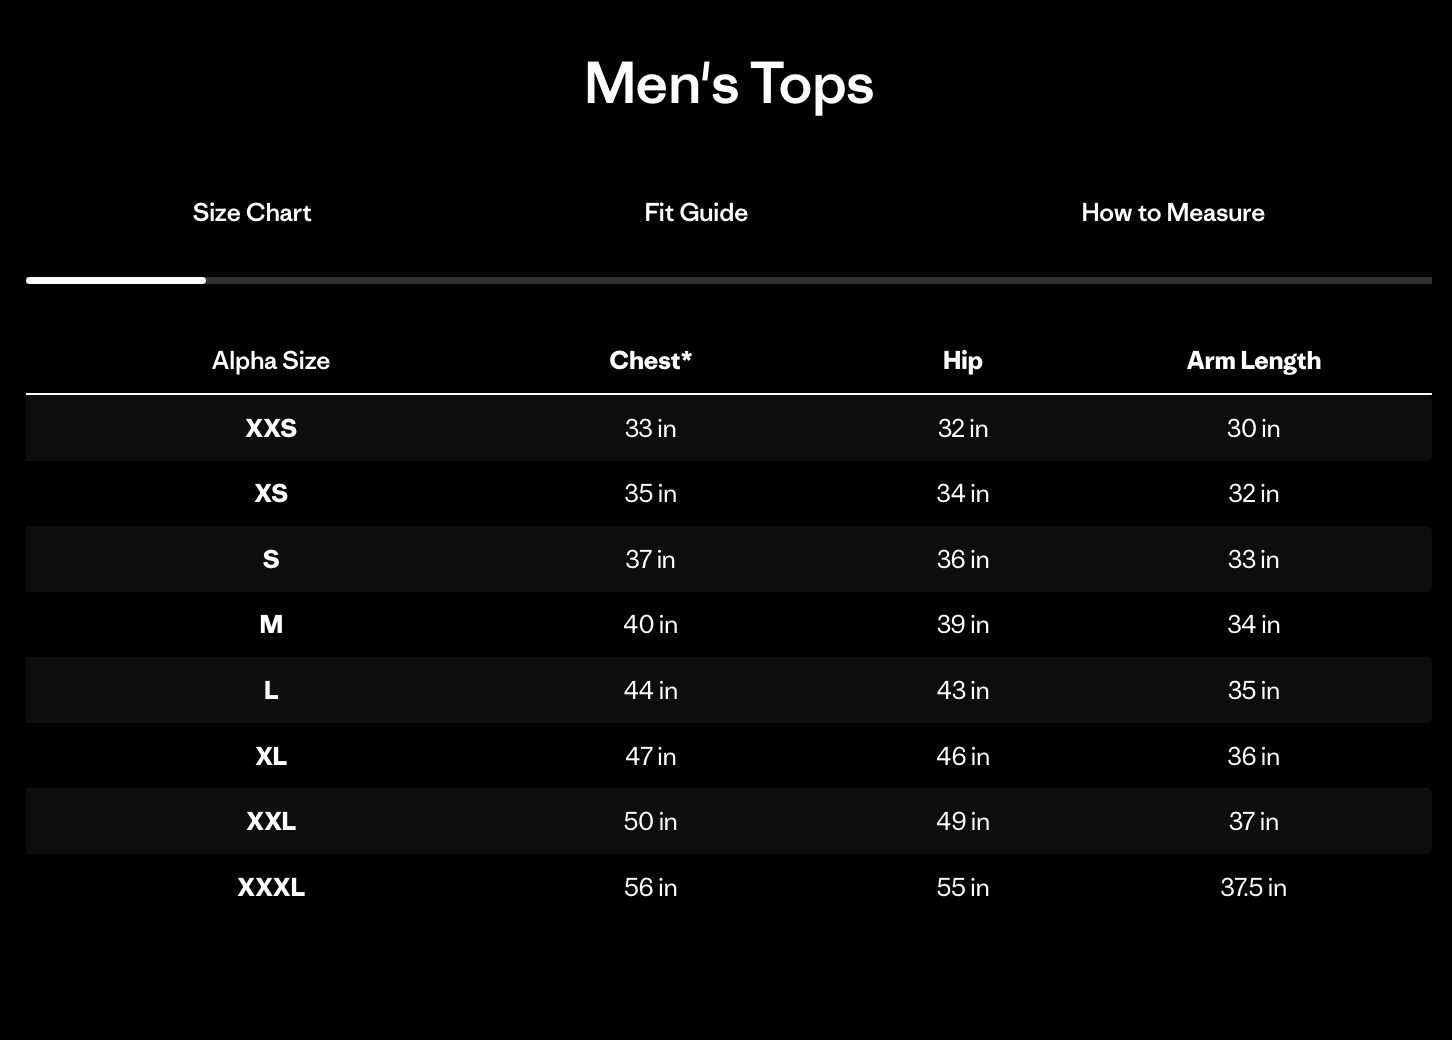
Task: Switch to the Fit Guide tab
Action: tap(695, 212)
